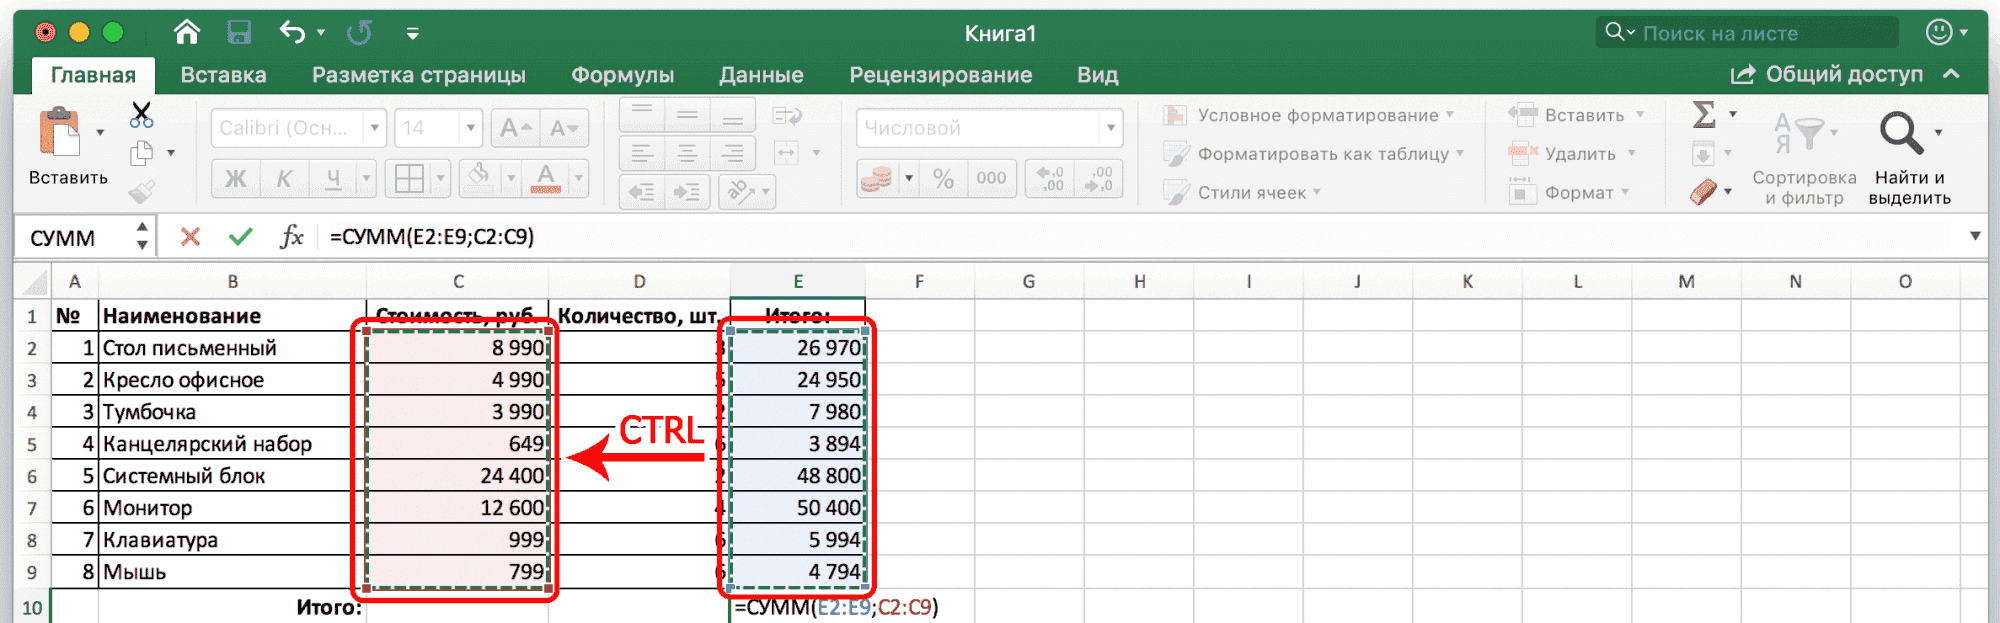Click the fx Insert Function button

(291, 237)
